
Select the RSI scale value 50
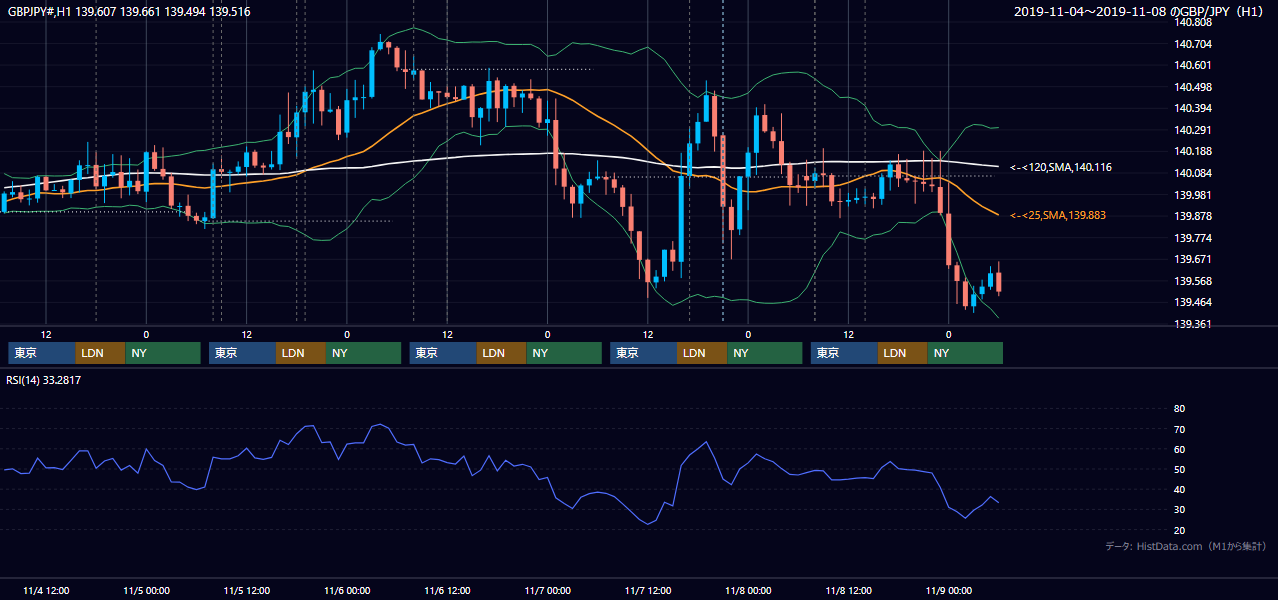[1180, 469]
